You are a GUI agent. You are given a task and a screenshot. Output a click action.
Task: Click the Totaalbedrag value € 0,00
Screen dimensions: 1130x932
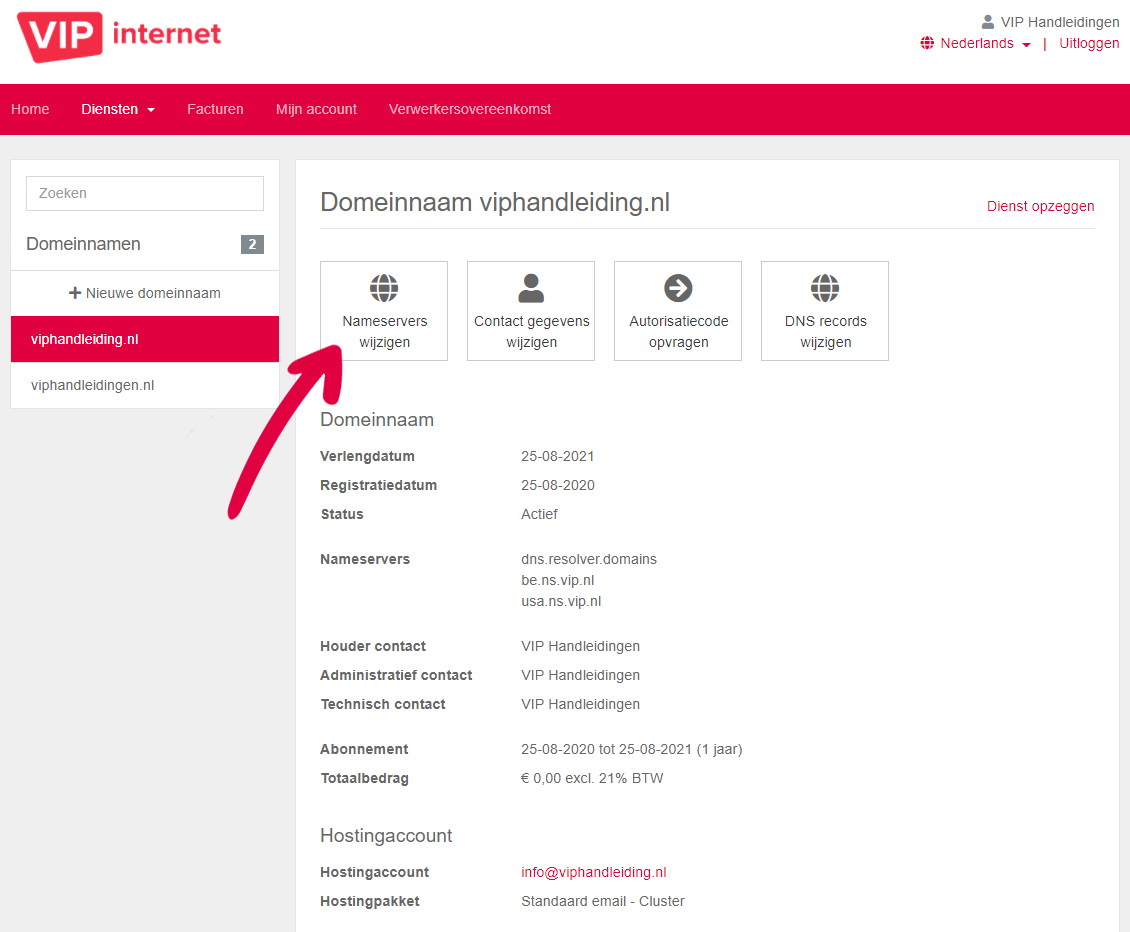click(592, 778)
